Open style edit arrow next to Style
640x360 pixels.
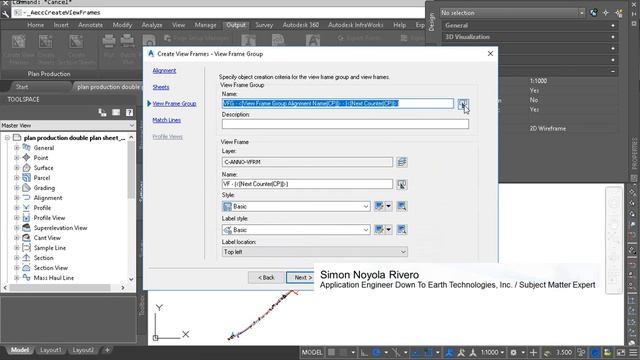pos(389,206)
